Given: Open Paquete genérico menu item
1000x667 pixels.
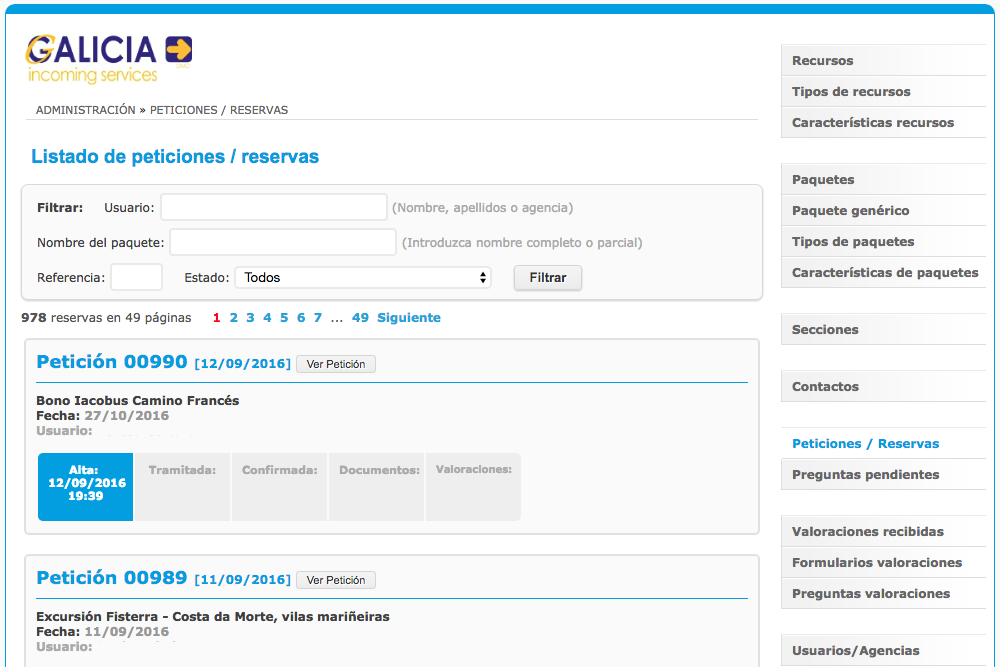Looking at the screenshot, I should click(x=883, y=210).
